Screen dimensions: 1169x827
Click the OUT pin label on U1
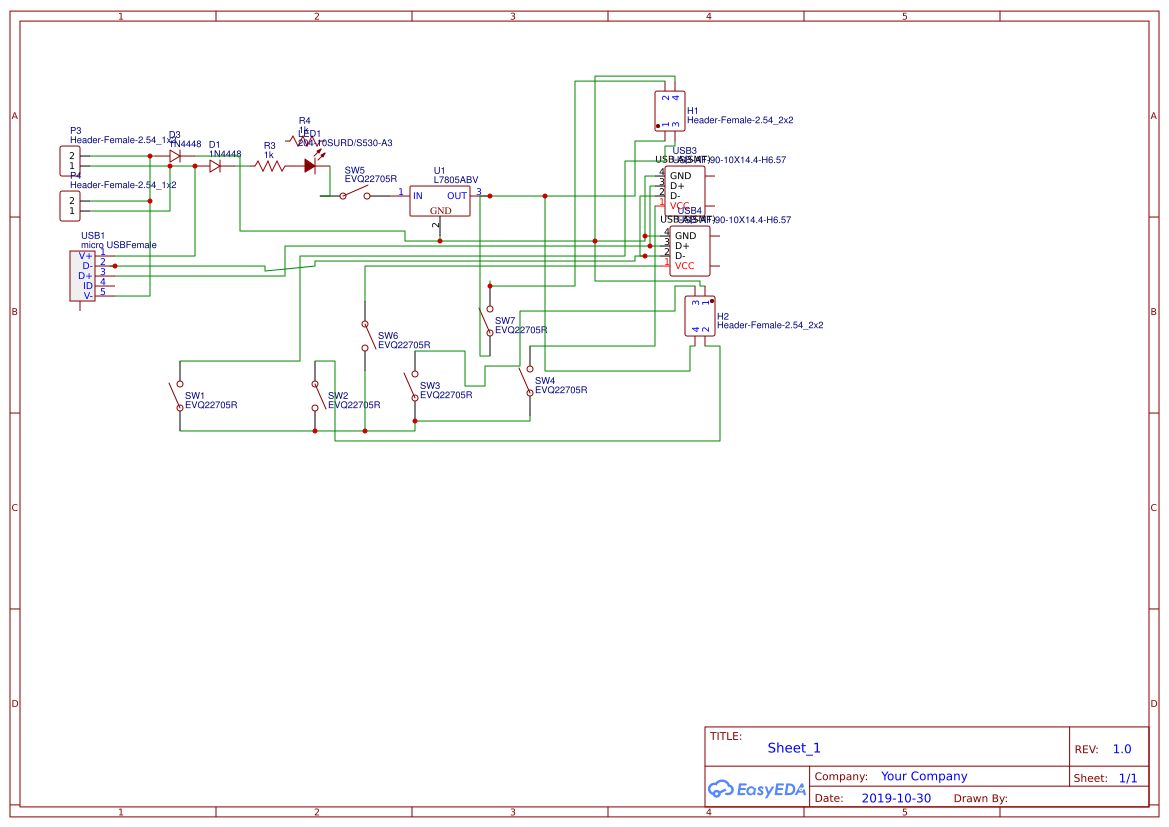(x=457, y=196)
